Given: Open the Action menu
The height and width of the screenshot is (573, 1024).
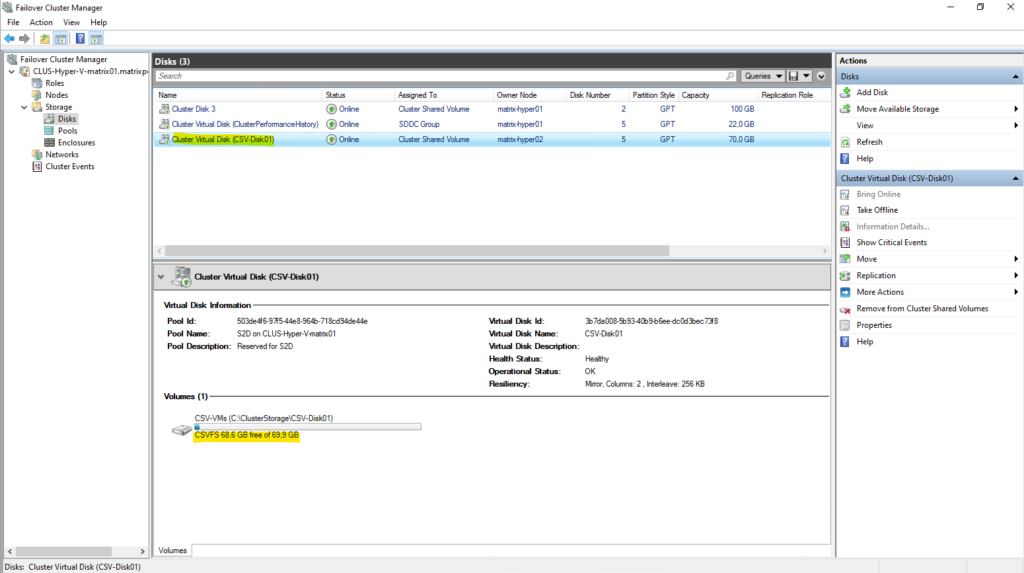Looking at the screenshot, I should tap(41, 22).
